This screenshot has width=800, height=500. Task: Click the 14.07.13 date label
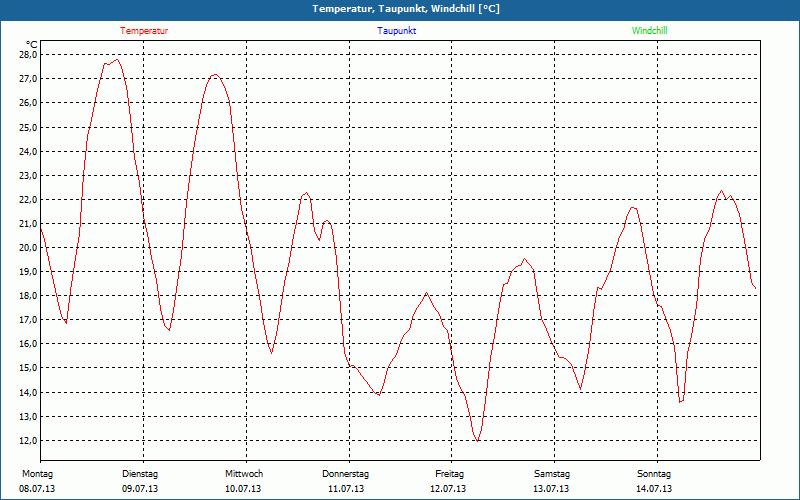point(654,489)
